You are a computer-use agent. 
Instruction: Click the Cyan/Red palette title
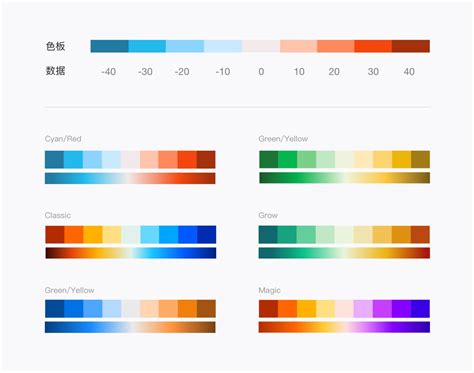coord(63,139)
